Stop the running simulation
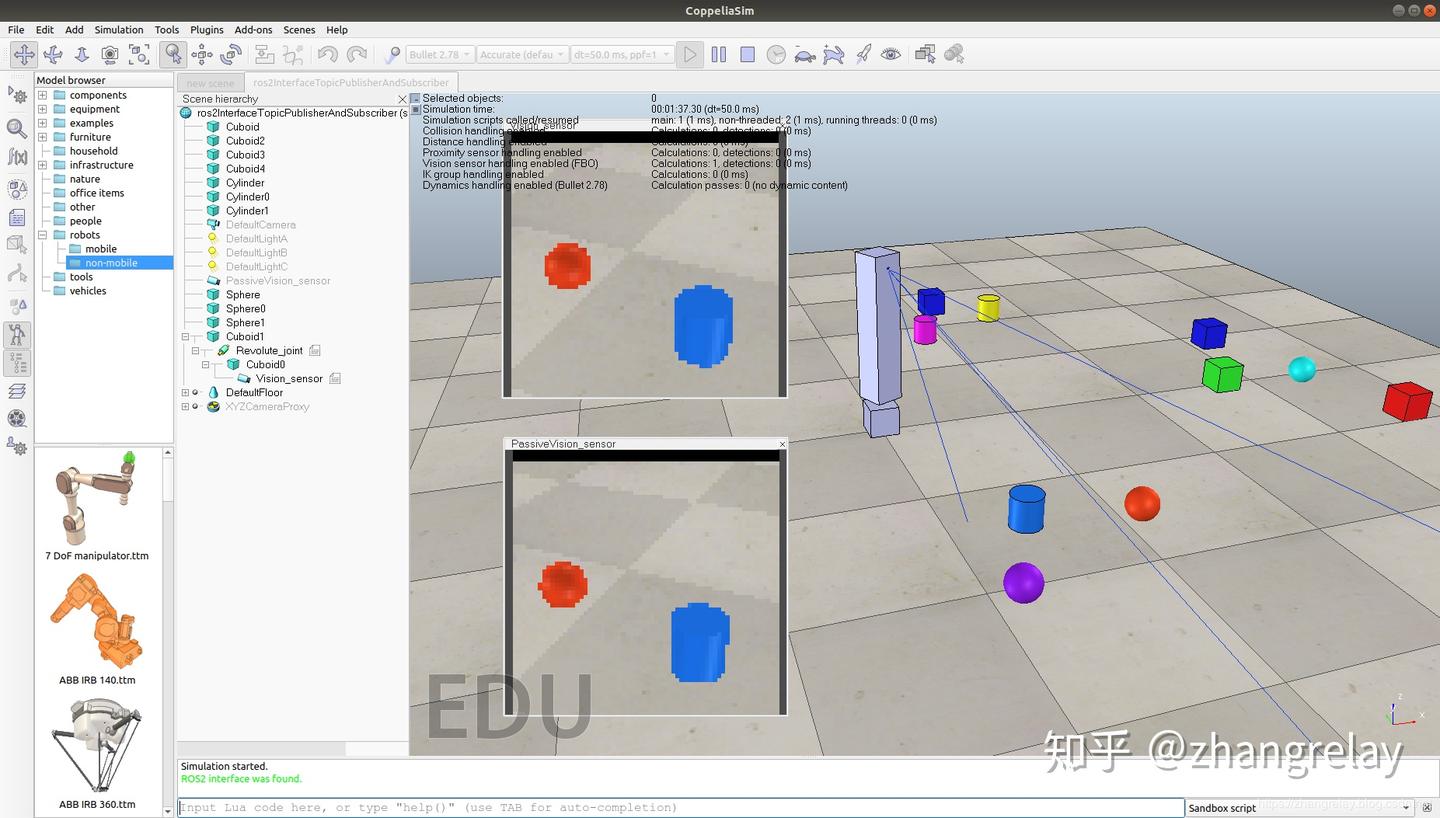 coord(747,55)
